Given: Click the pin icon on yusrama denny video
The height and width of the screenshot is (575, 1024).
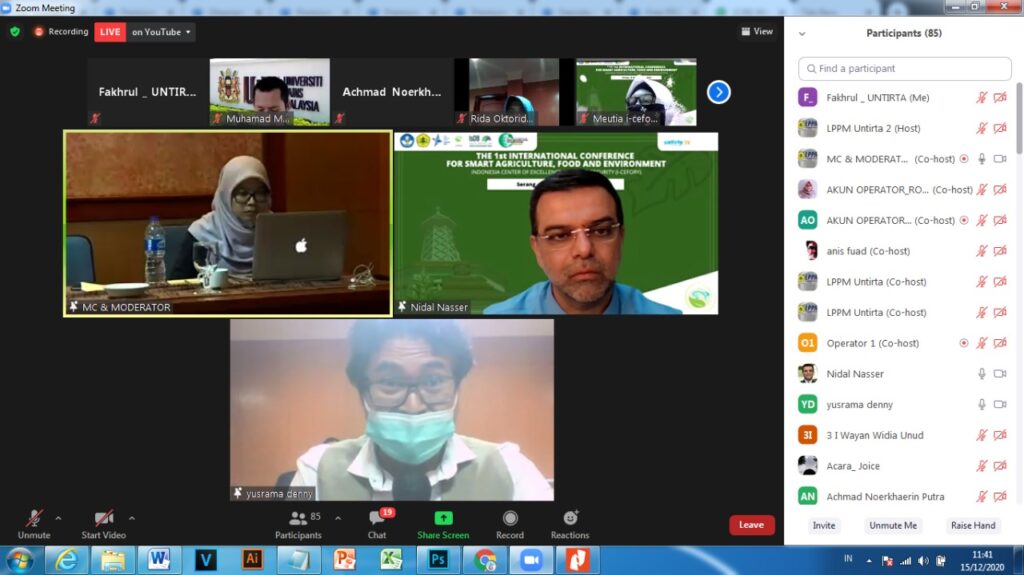Looking at the screenshot, I should [x=238, y=493].
